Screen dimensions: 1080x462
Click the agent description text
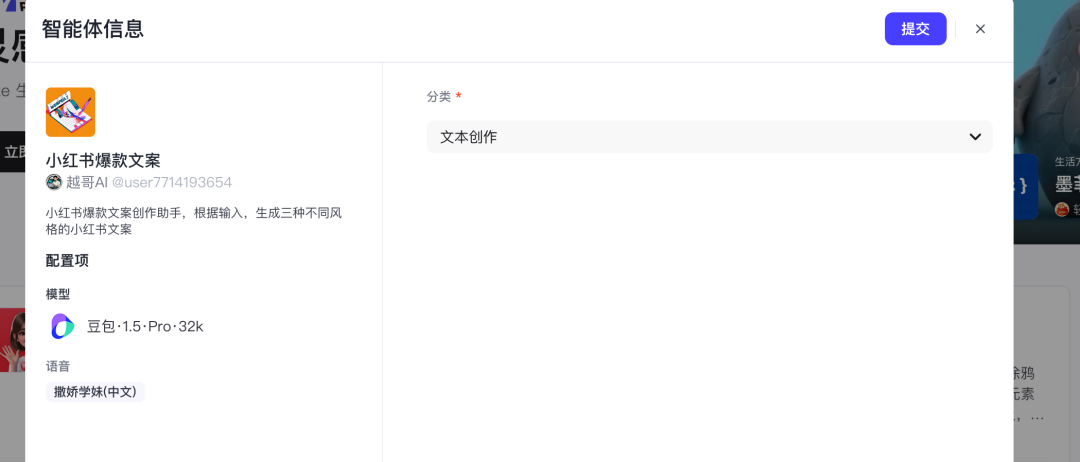tap(194, 220)
